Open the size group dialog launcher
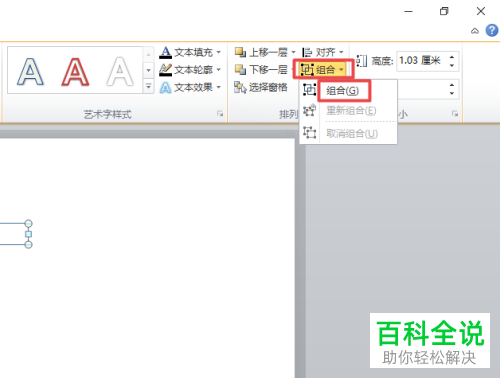 click(455, 114)
